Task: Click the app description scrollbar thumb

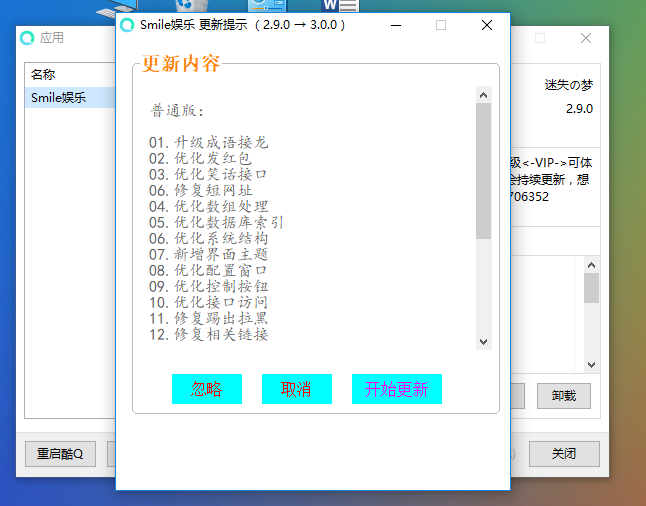Action: pos(591,288)
